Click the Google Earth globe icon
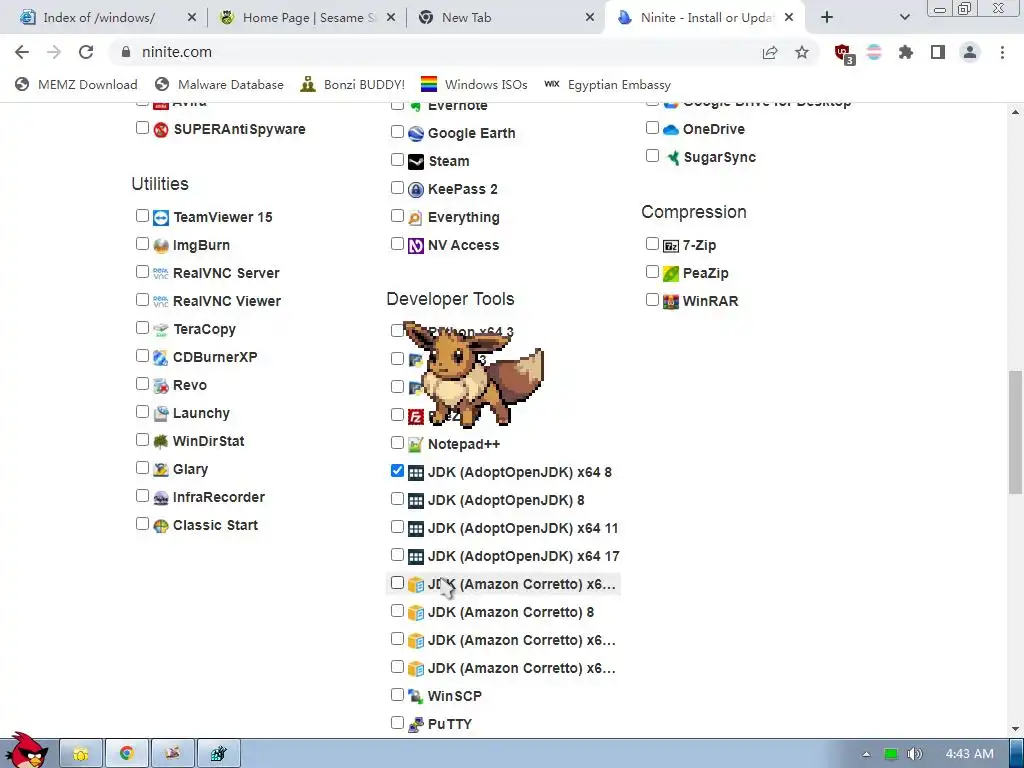1024x768 pixels. (416, 133)
